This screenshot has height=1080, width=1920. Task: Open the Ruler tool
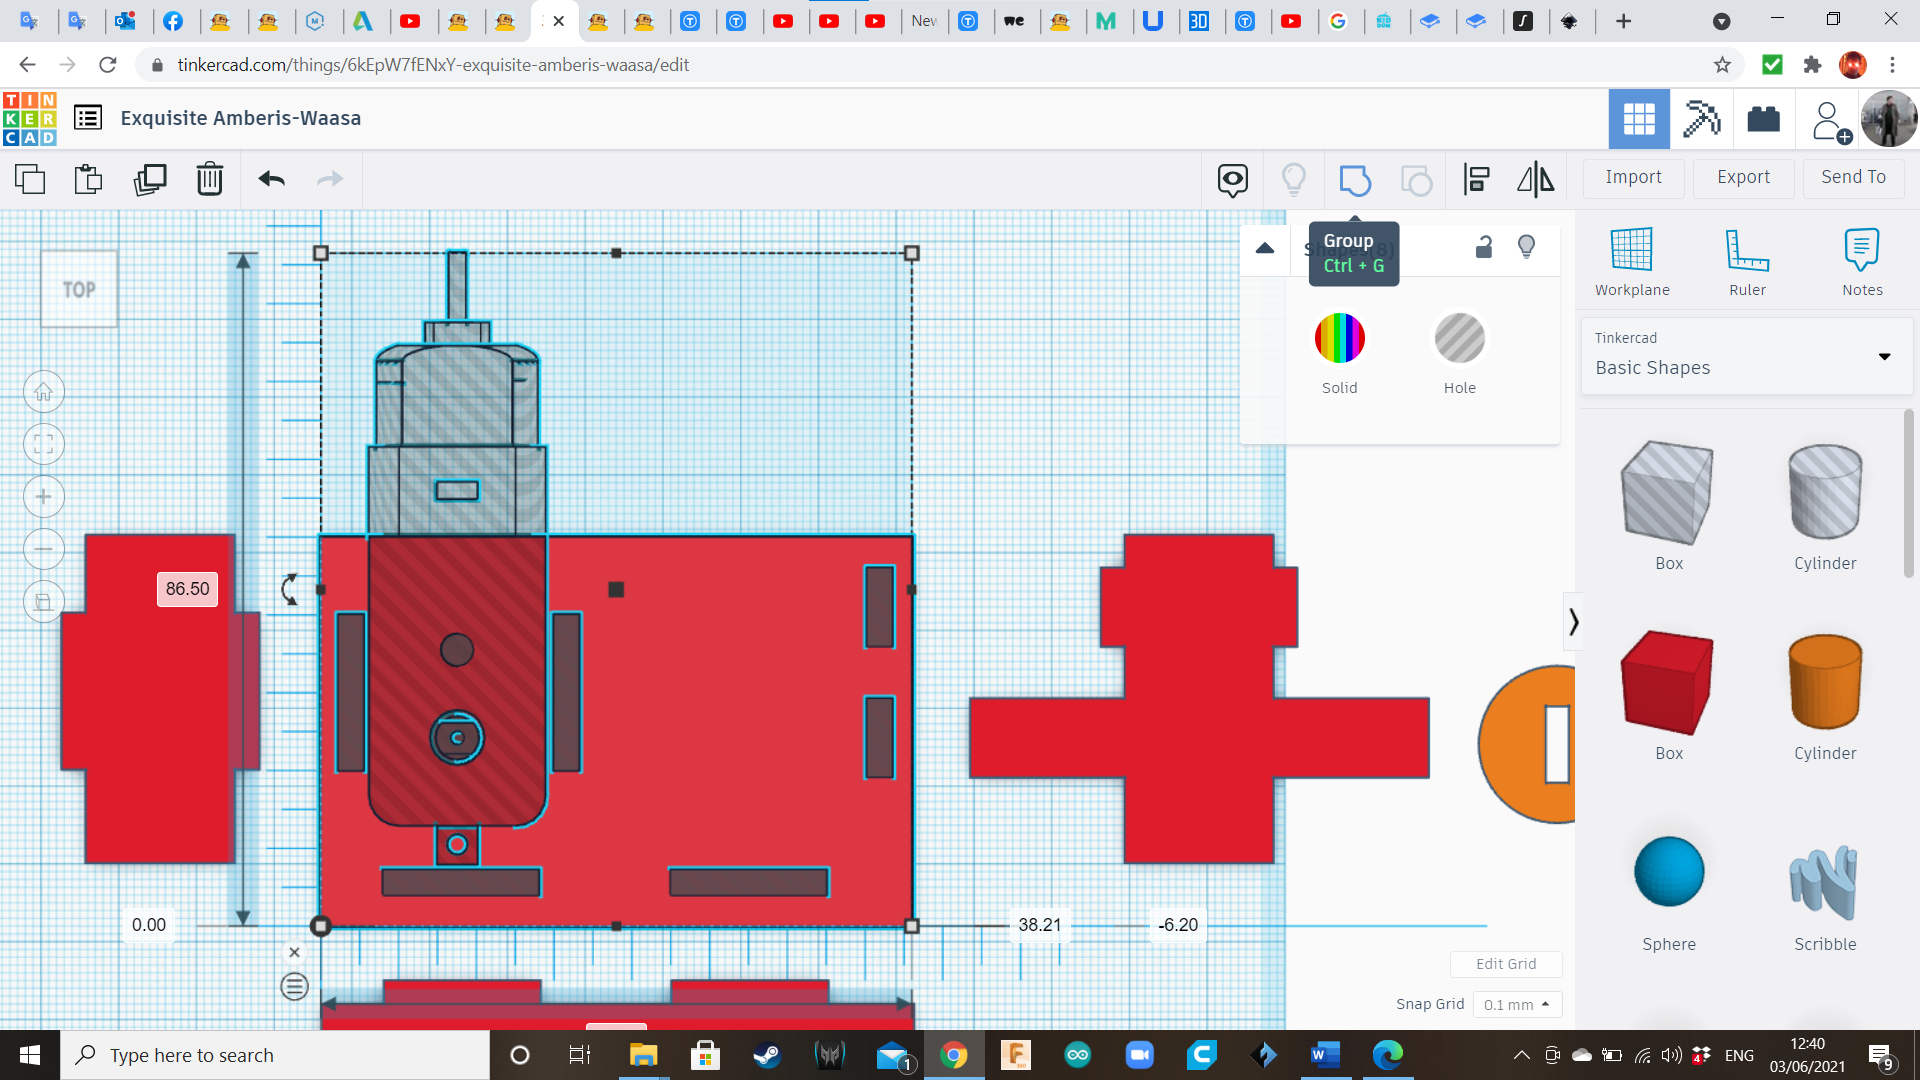[1747, 262]
